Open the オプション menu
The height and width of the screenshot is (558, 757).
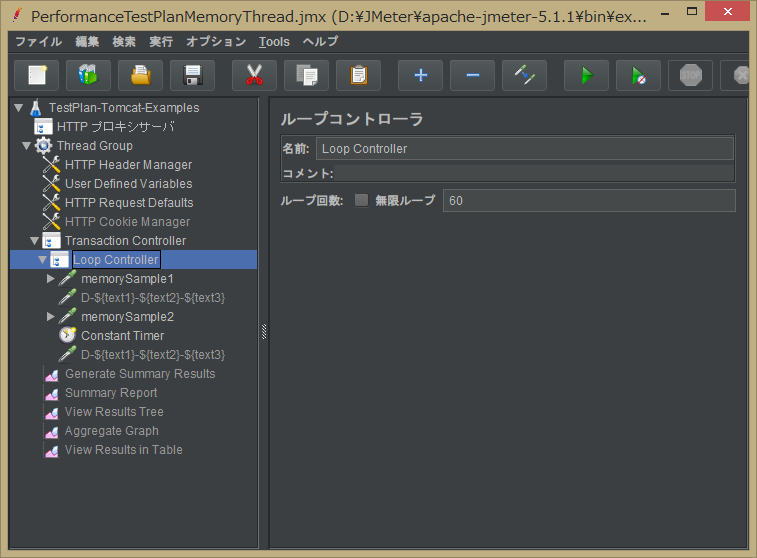click(x=216, y=42)
